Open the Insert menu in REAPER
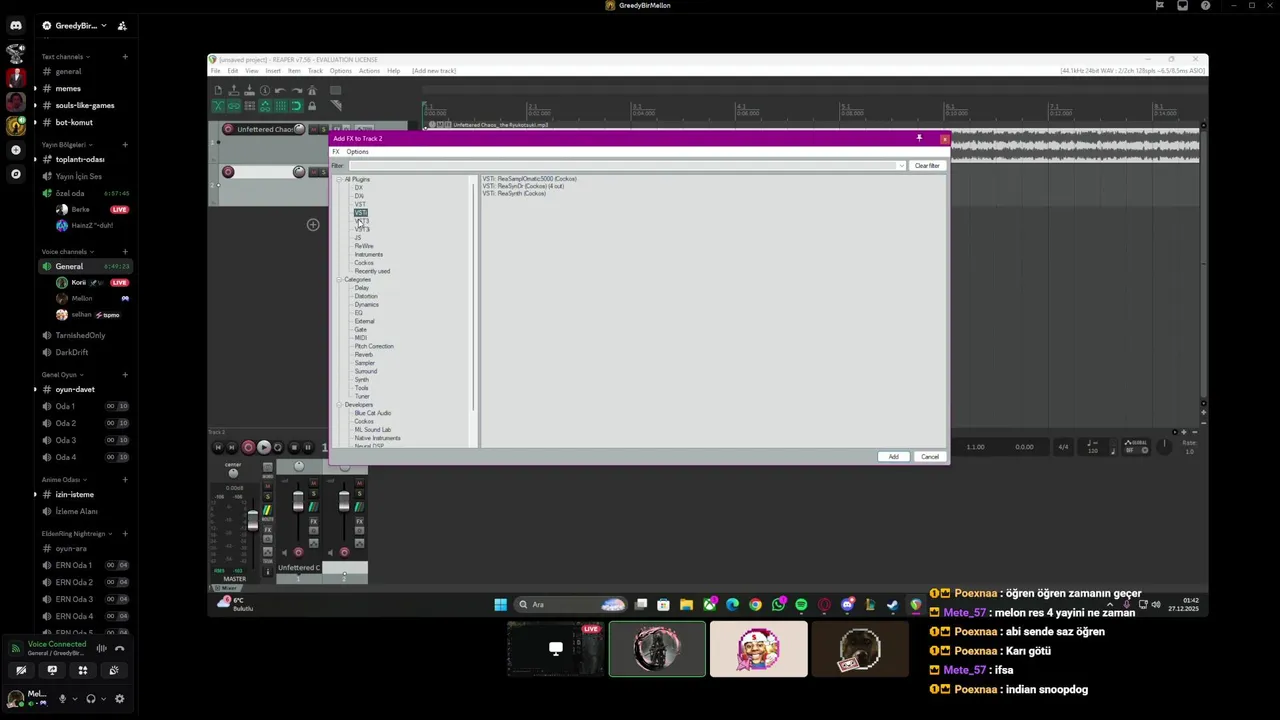Viewport: 1280px width, 720px height. click(273, 71)
